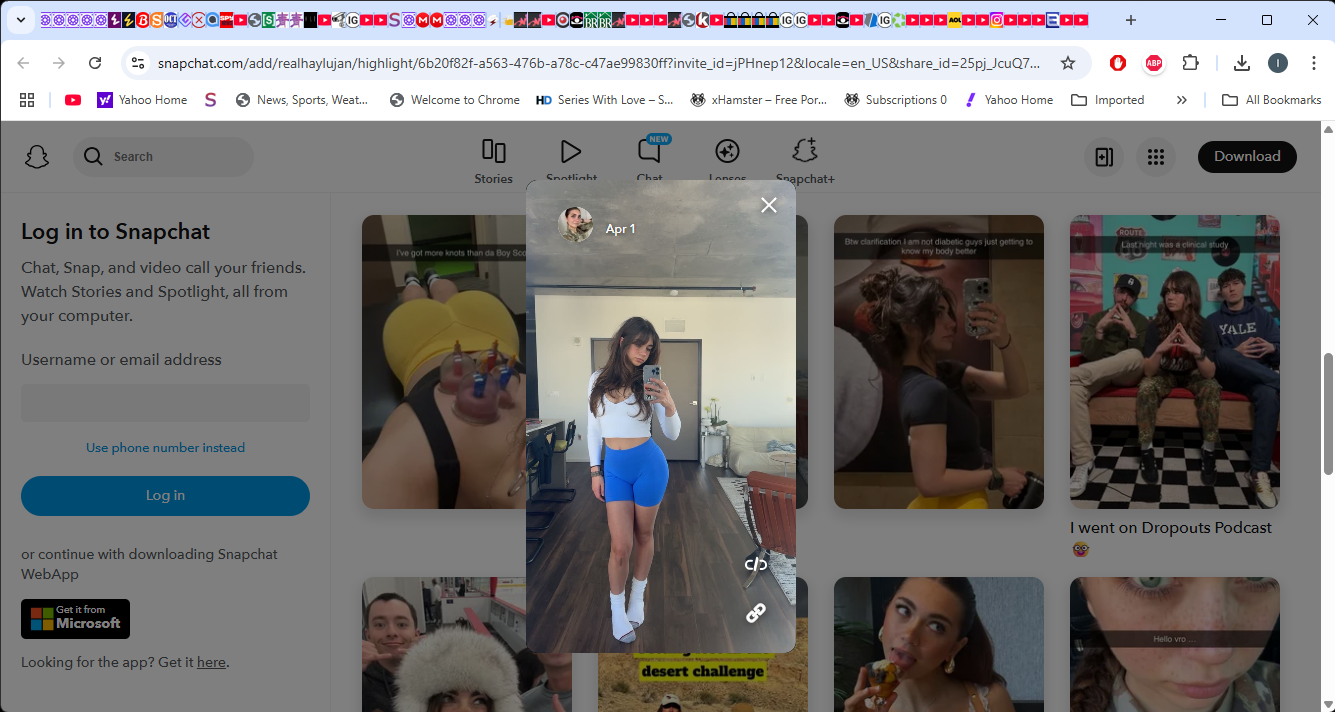The height and width of the screenshot is (712, 1335).
Task: Open the All Bookmarks folder
Action: [x=1272, y=100]
